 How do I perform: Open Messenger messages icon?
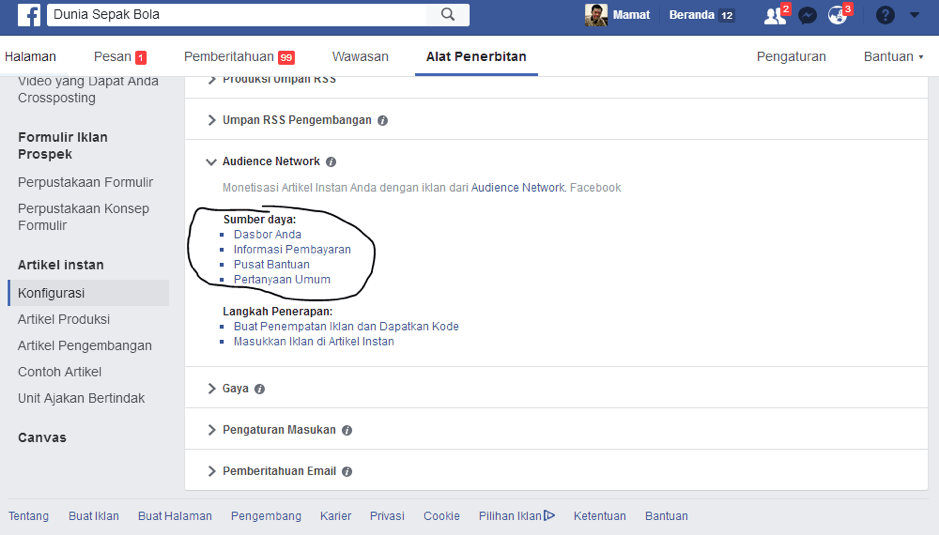point(807,15)
